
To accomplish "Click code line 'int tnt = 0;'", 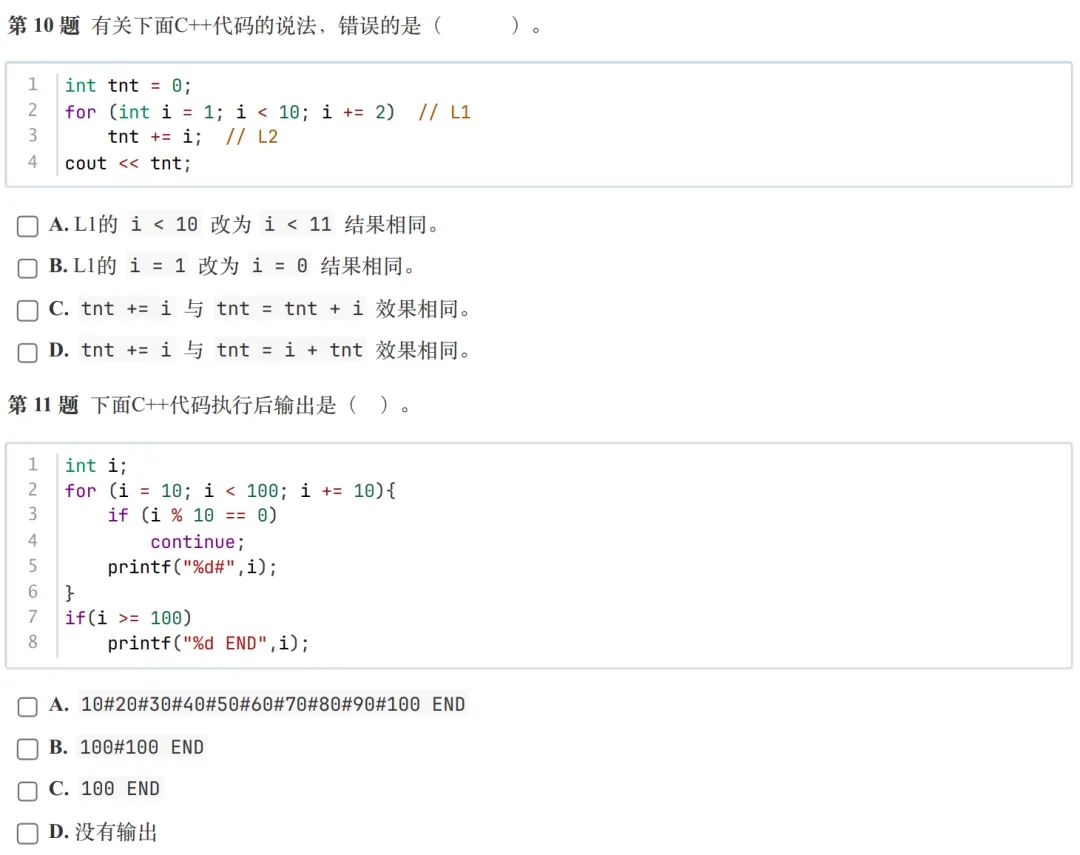I will pyautogui.click(x=128, y=85).
